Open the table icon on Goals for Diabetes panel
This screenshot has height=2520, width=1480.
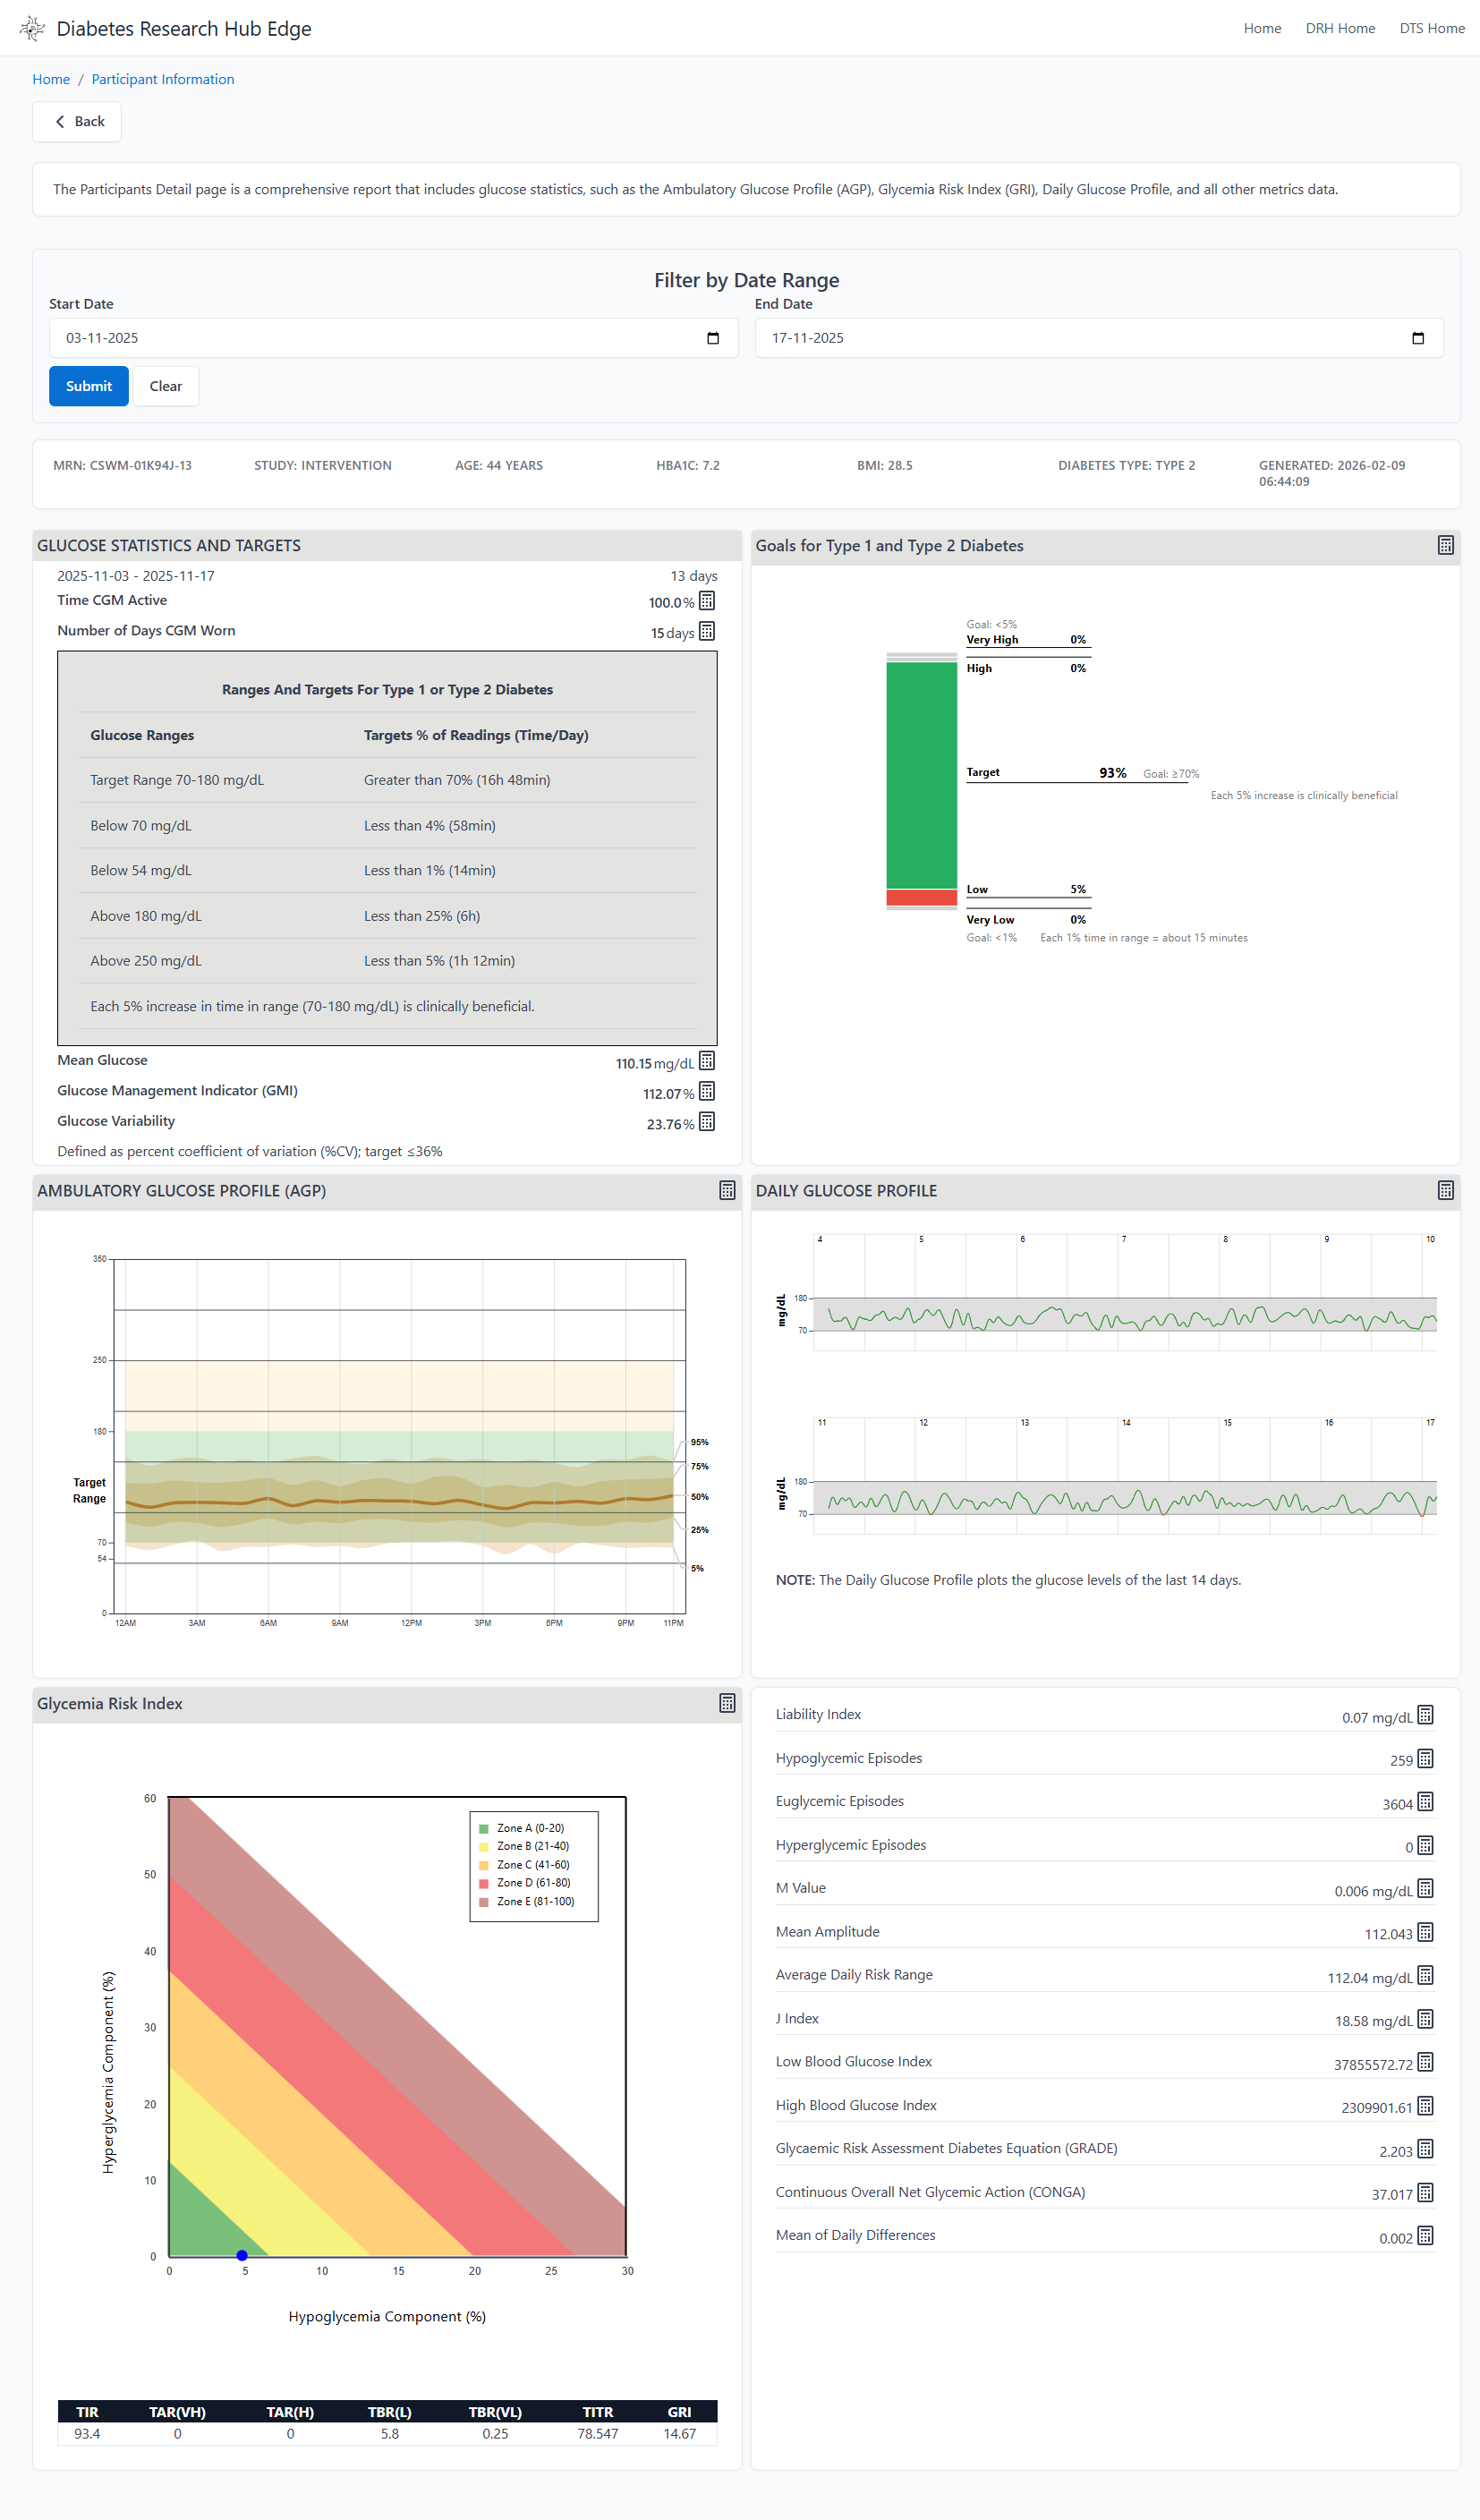point(1445,545)
